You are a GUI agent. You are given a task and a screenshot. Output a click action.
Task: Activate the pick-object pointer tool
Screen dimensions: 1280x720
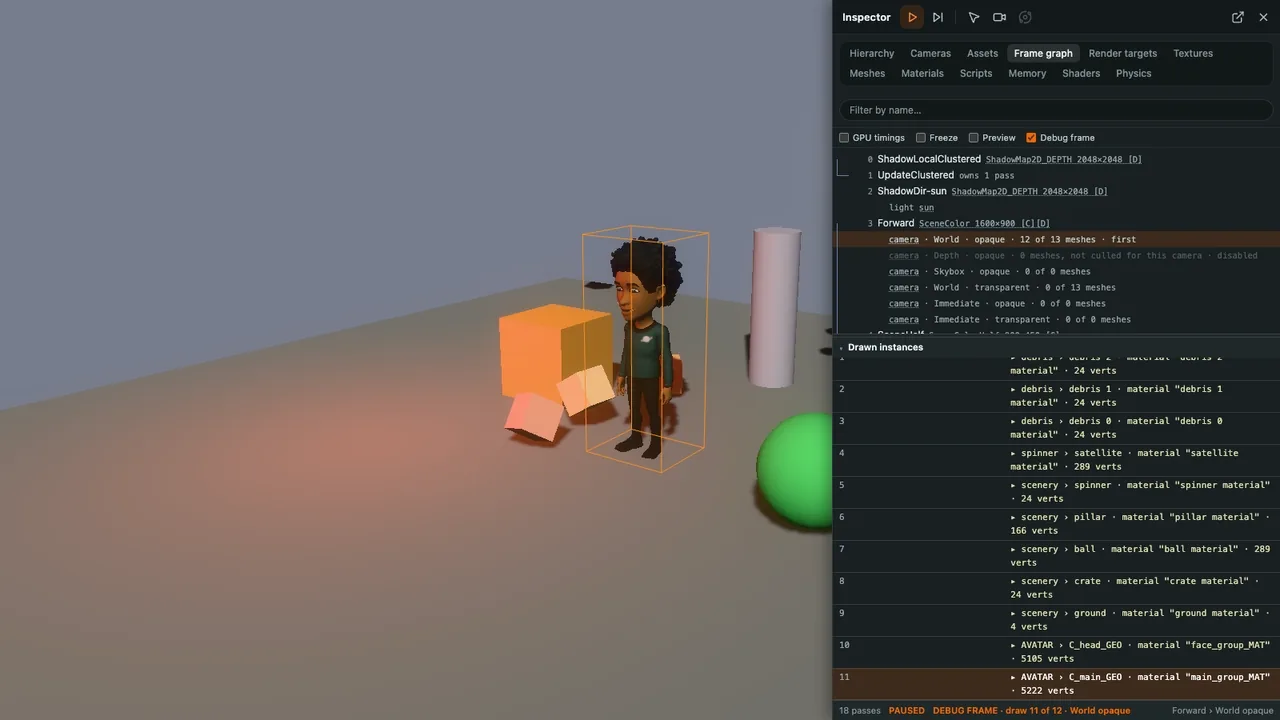973,17
